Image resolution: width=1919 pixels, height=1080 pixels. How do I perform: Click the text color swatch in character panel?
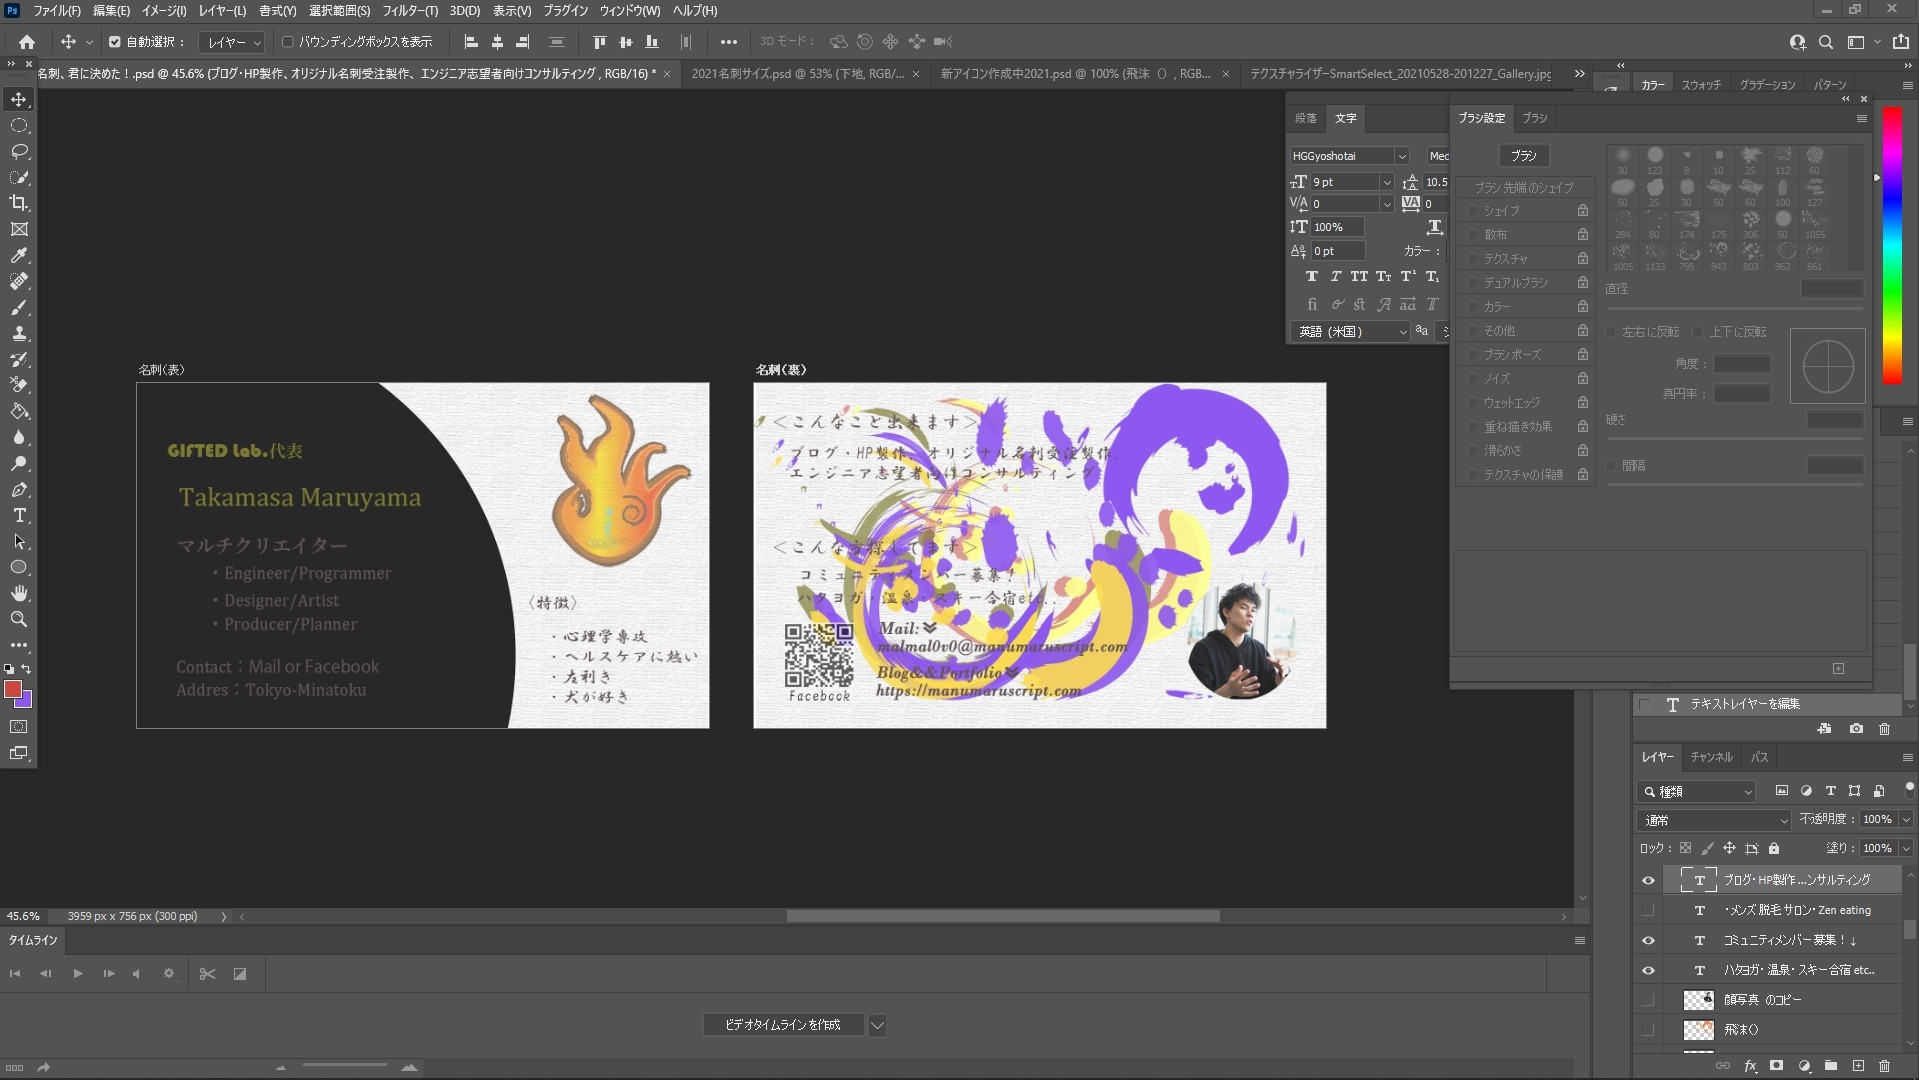pos(1447,251)
